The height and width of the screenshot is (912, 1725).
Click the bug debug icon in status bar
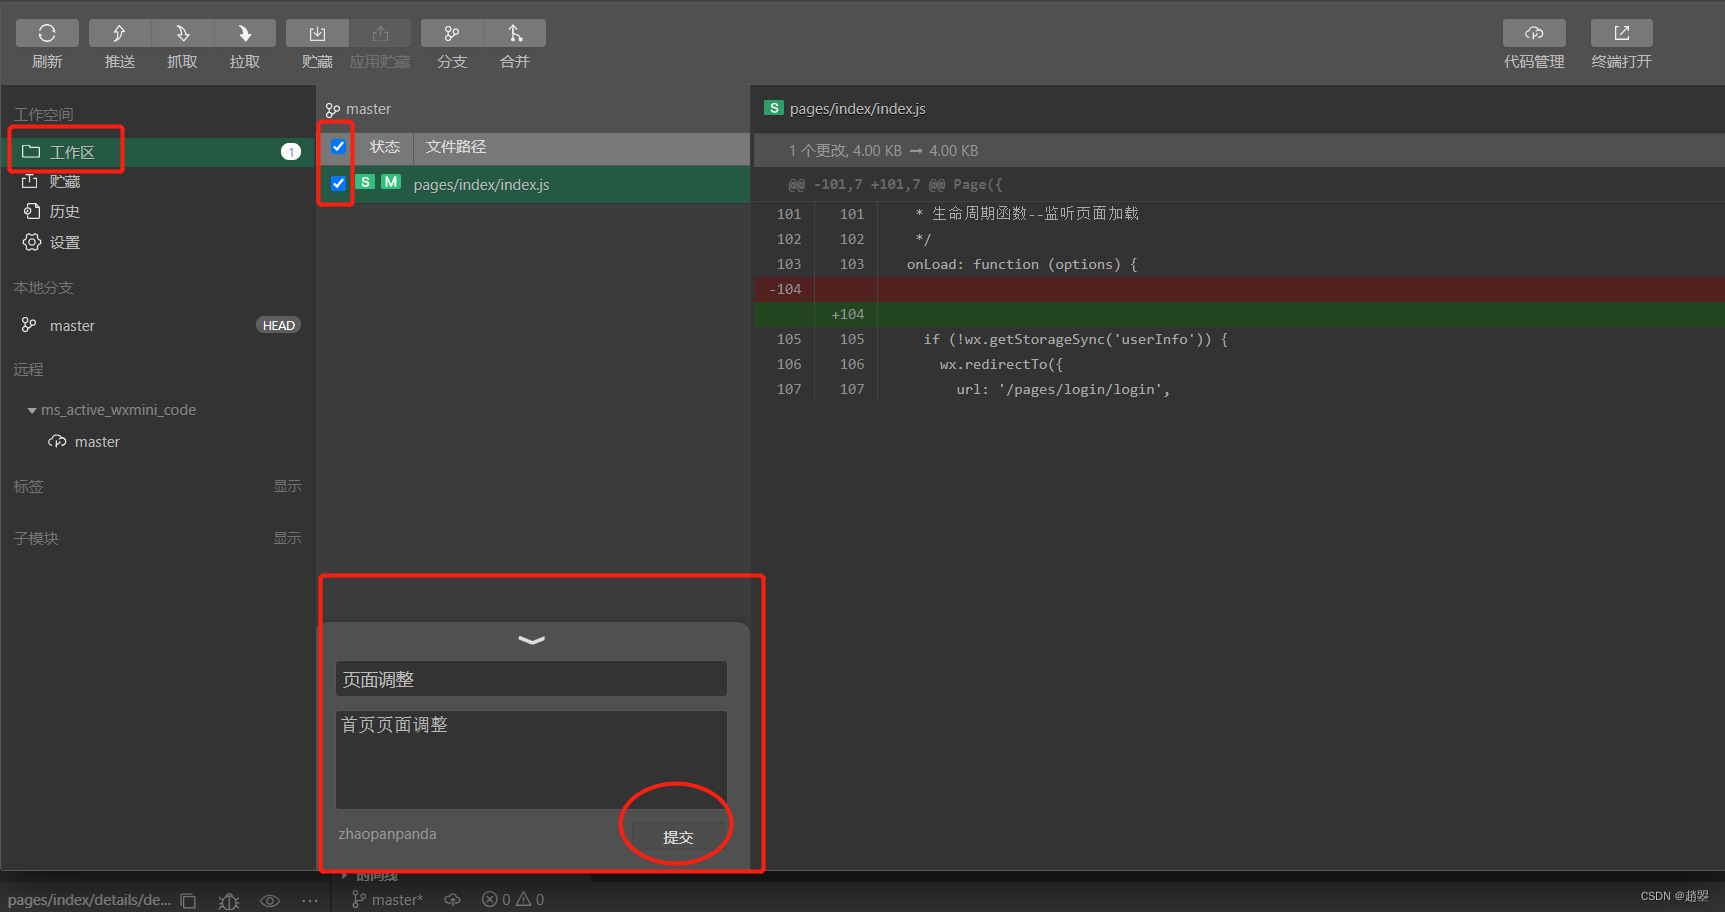click(229, 900)
